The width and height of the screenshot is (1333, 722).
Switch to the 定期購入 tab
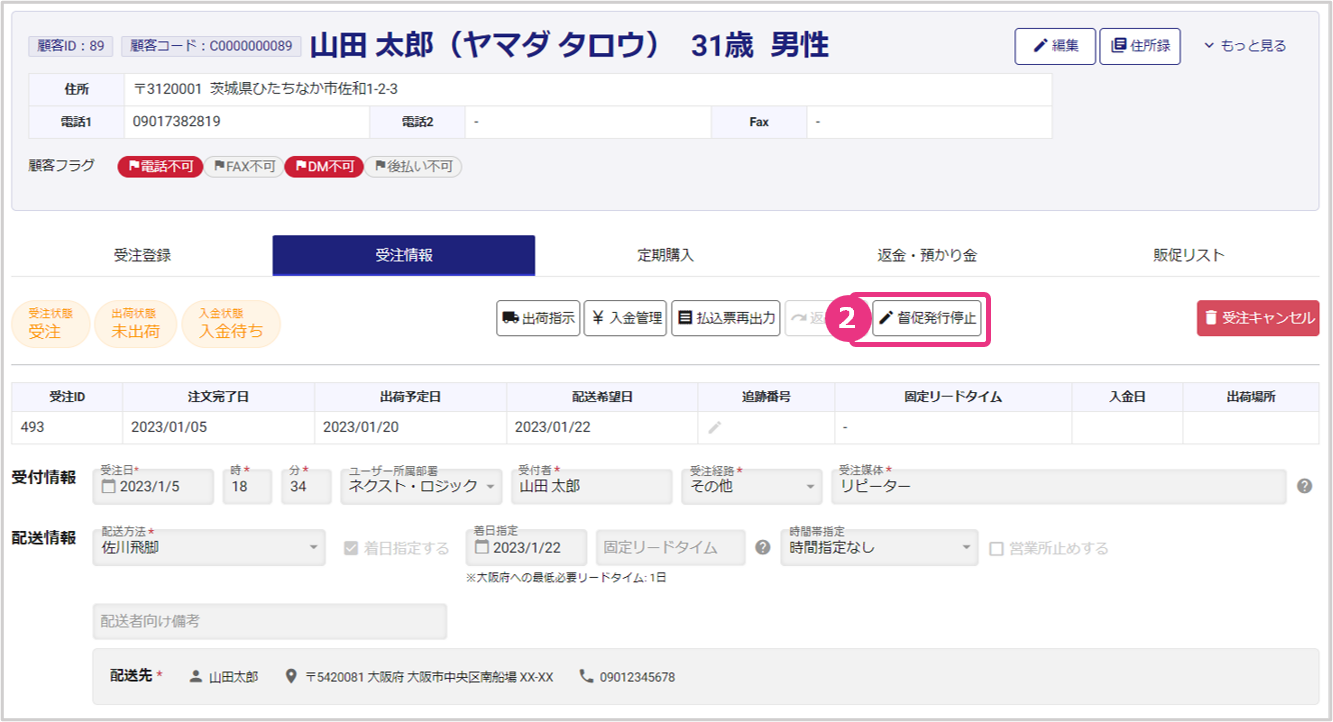point(665,255)
